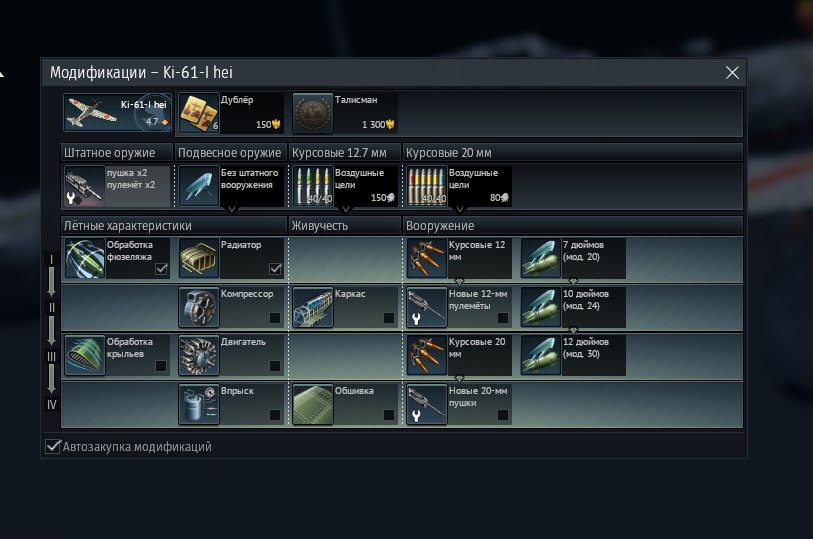Image resolution: width=813 pixels, height=539 pixels.
Task: Open the 12 дюймов (мод. 30) bomb icon
Action: (x=541, y=356)
